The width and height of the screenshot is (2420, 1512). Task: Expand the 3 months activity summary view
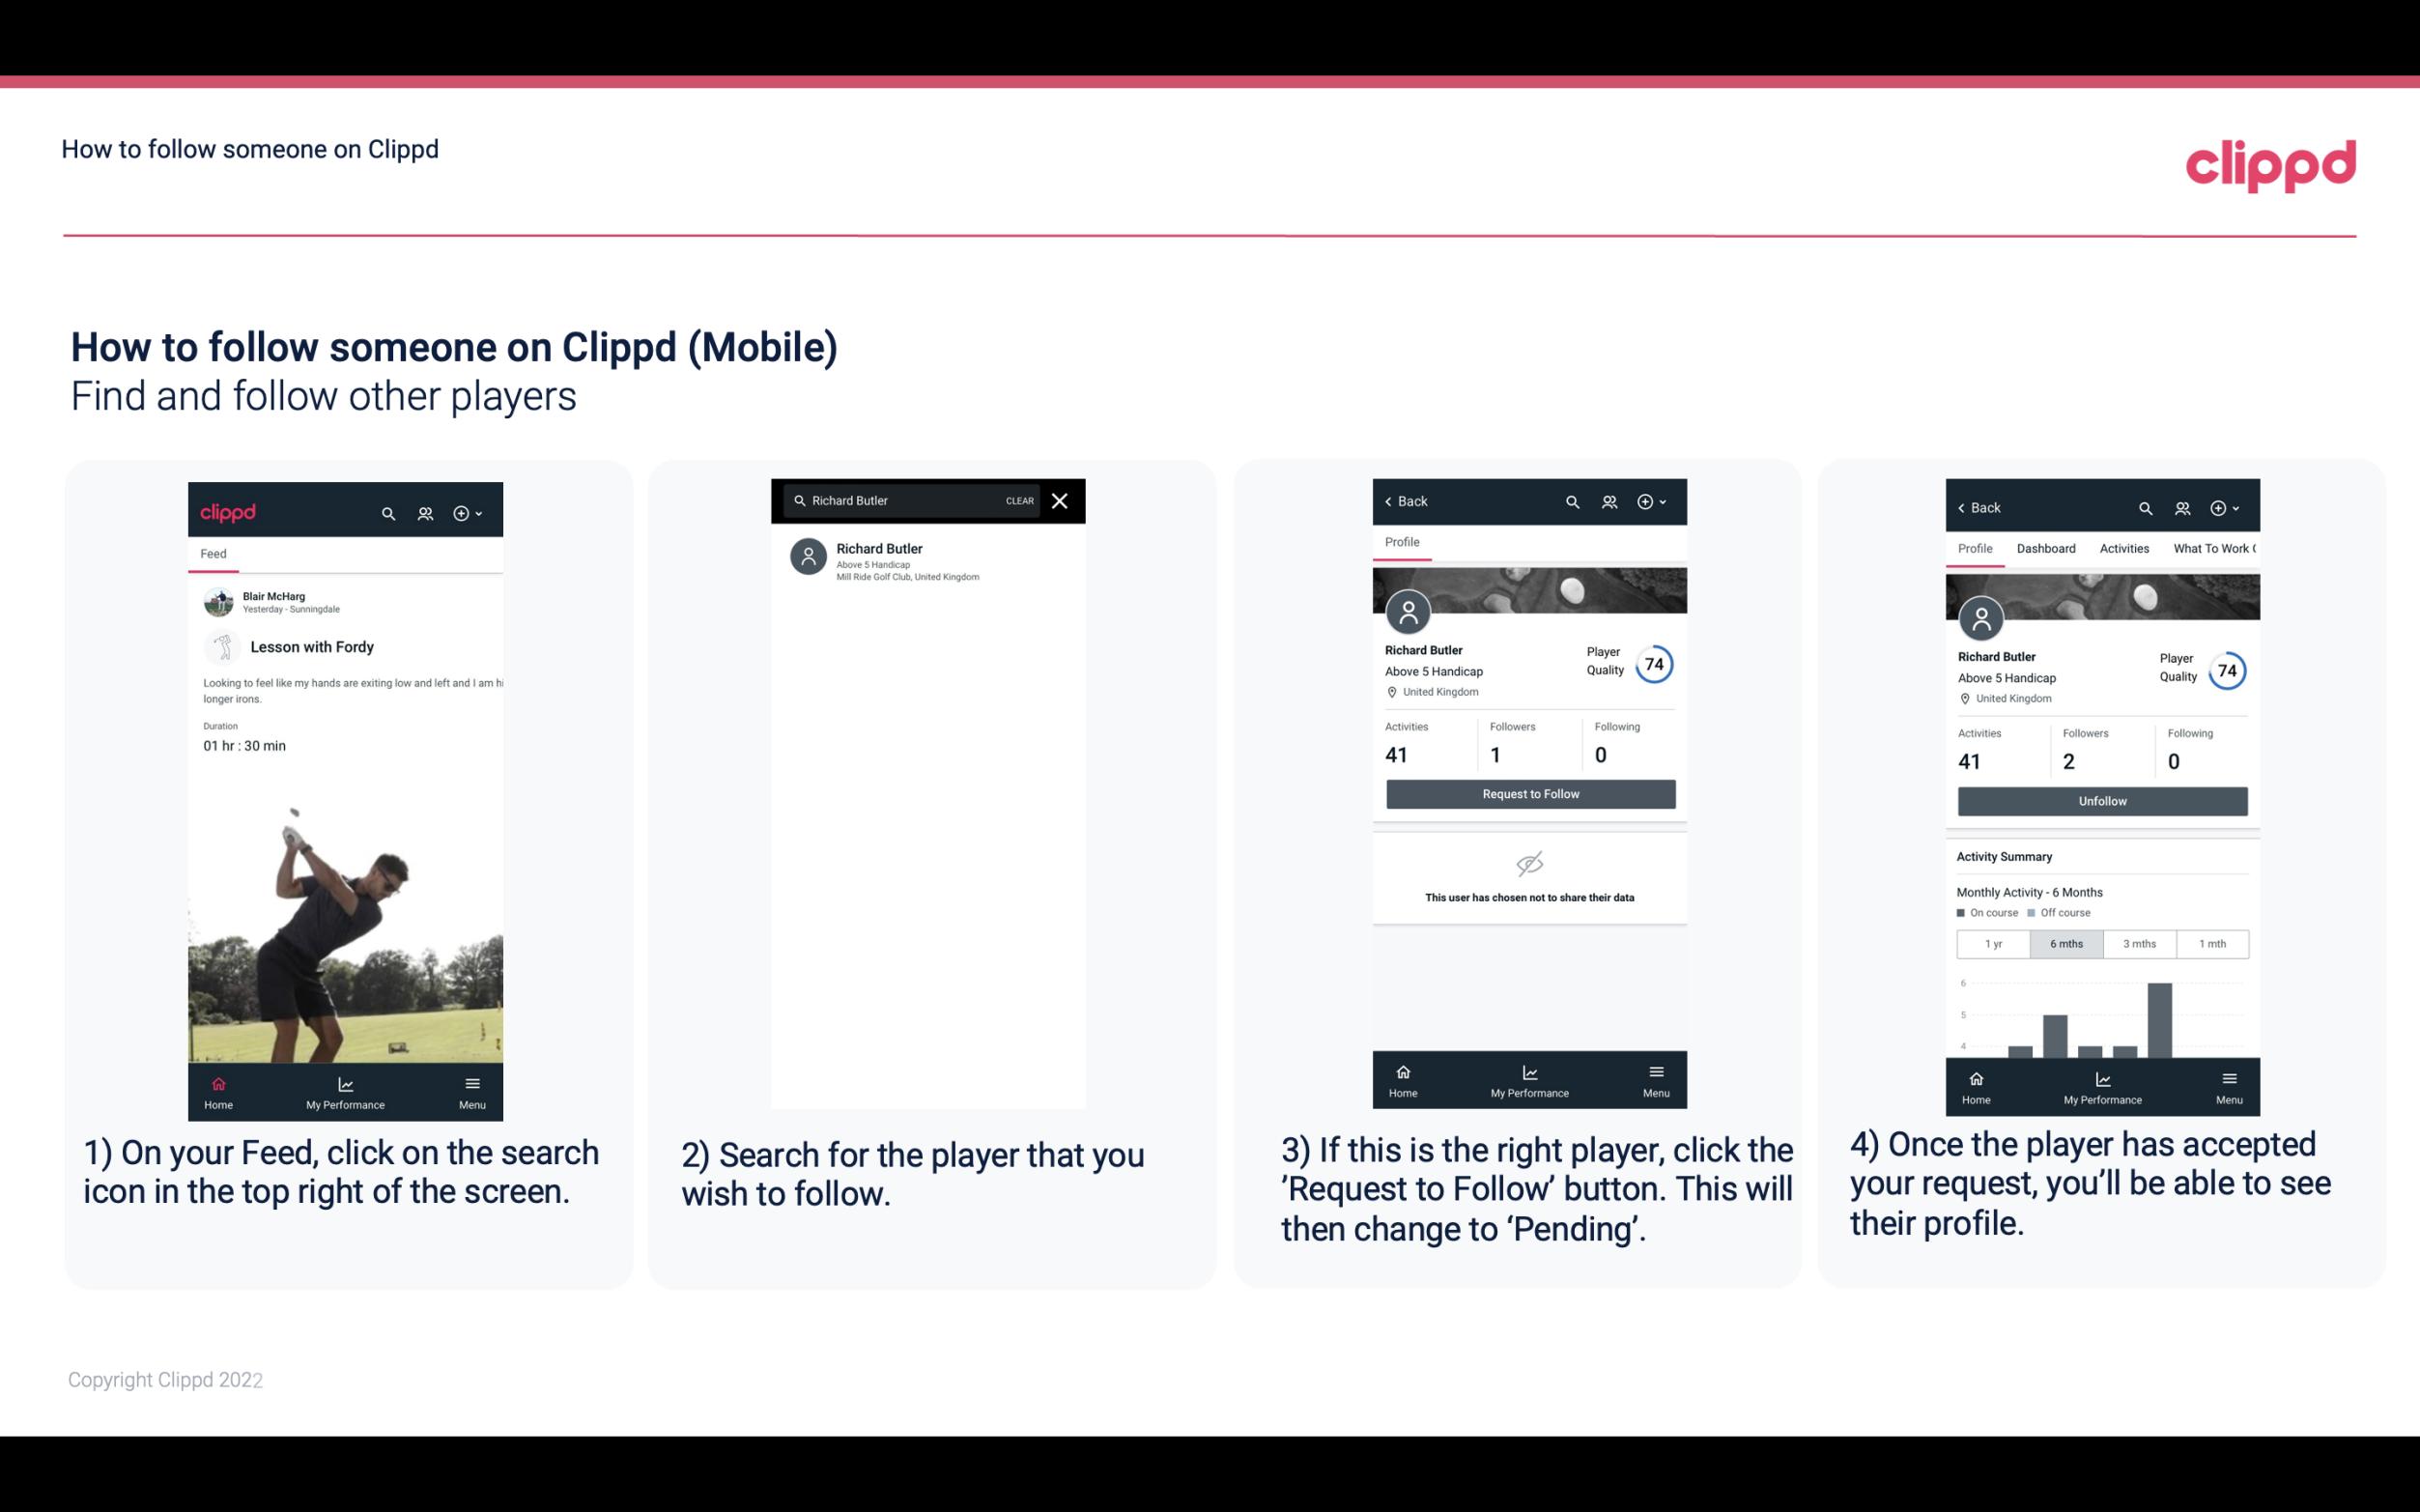[2138, 942]
